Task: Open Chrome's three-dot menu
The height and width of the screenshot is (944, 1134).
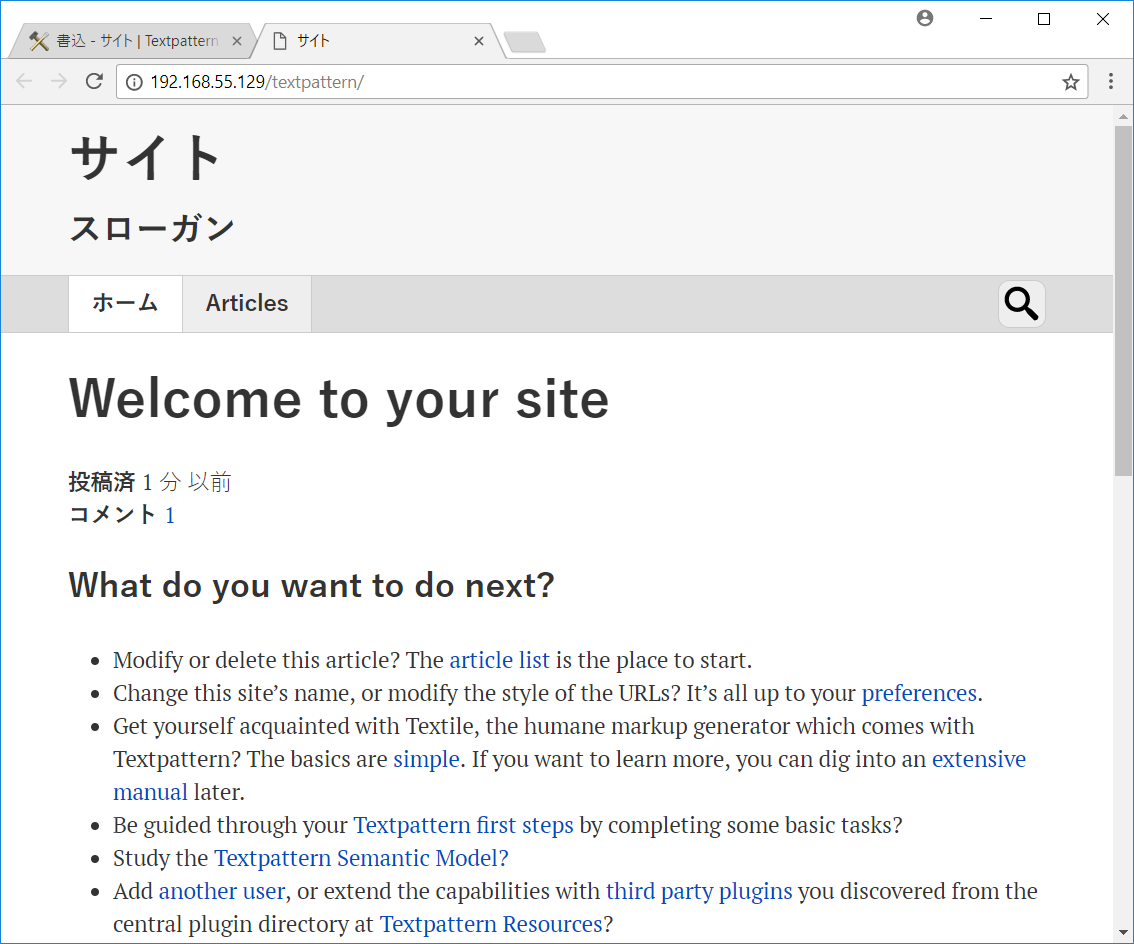Action: coord(1111,81)
